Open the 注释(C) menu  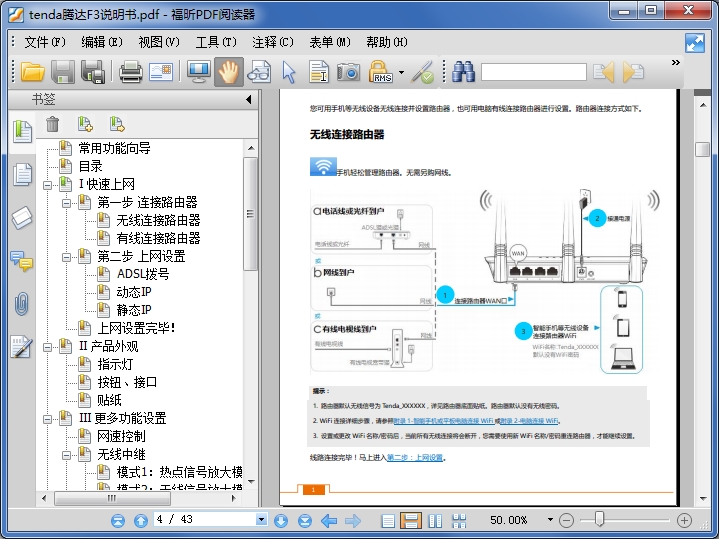point(273,42)
